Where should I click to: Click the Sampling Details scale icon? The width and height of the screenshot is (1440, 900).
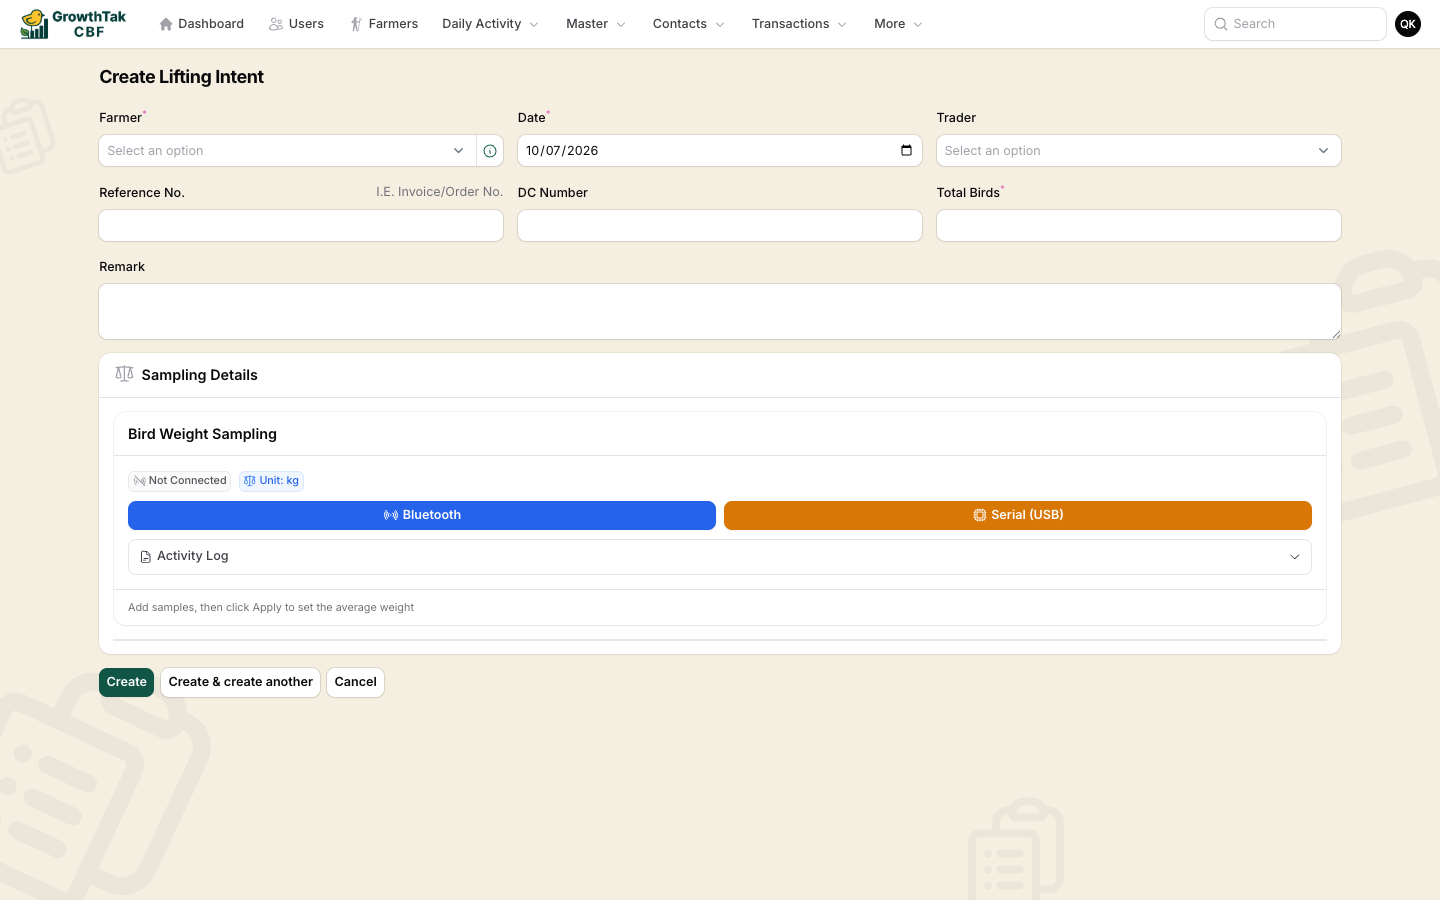124,374
